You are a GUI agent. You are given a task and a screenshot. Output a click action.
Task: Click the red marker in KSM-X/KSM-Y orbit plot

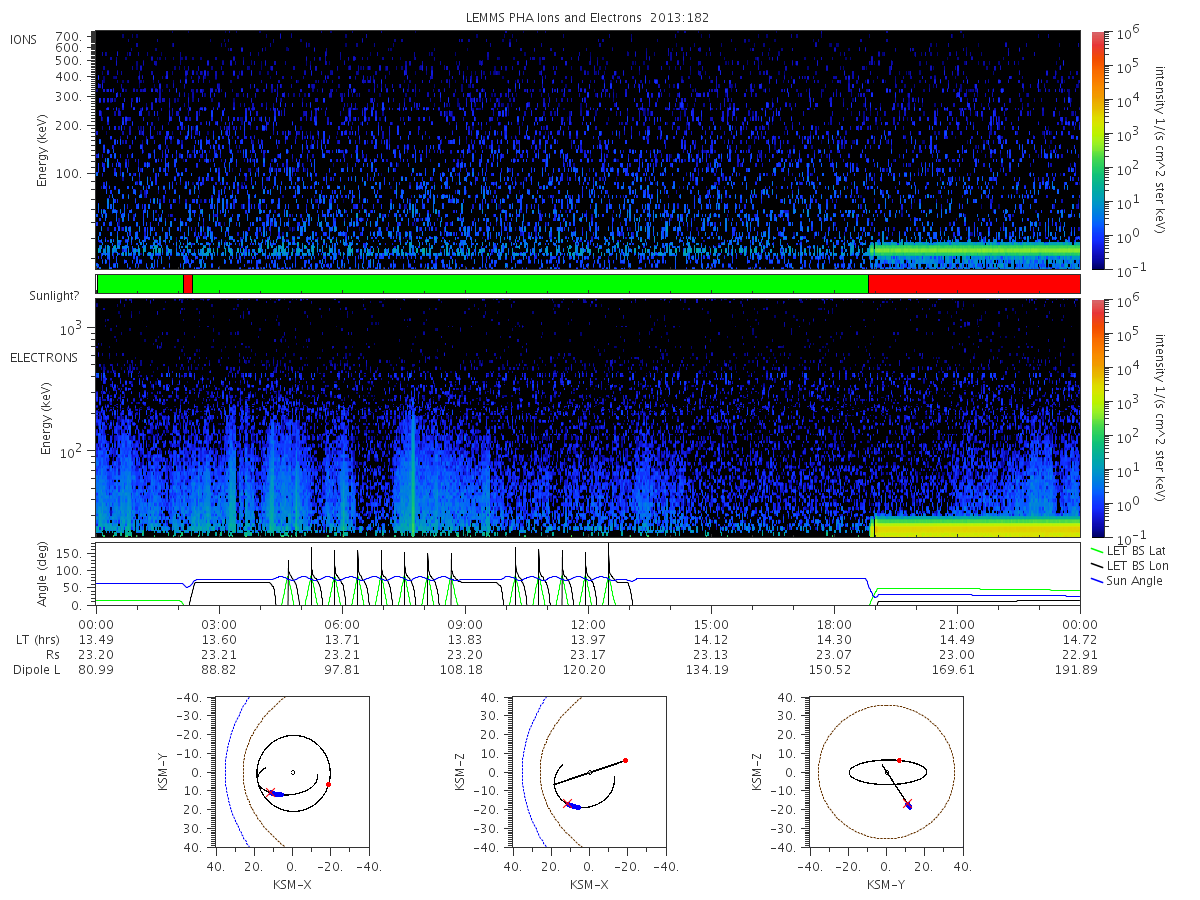click(x=328, y=784)
